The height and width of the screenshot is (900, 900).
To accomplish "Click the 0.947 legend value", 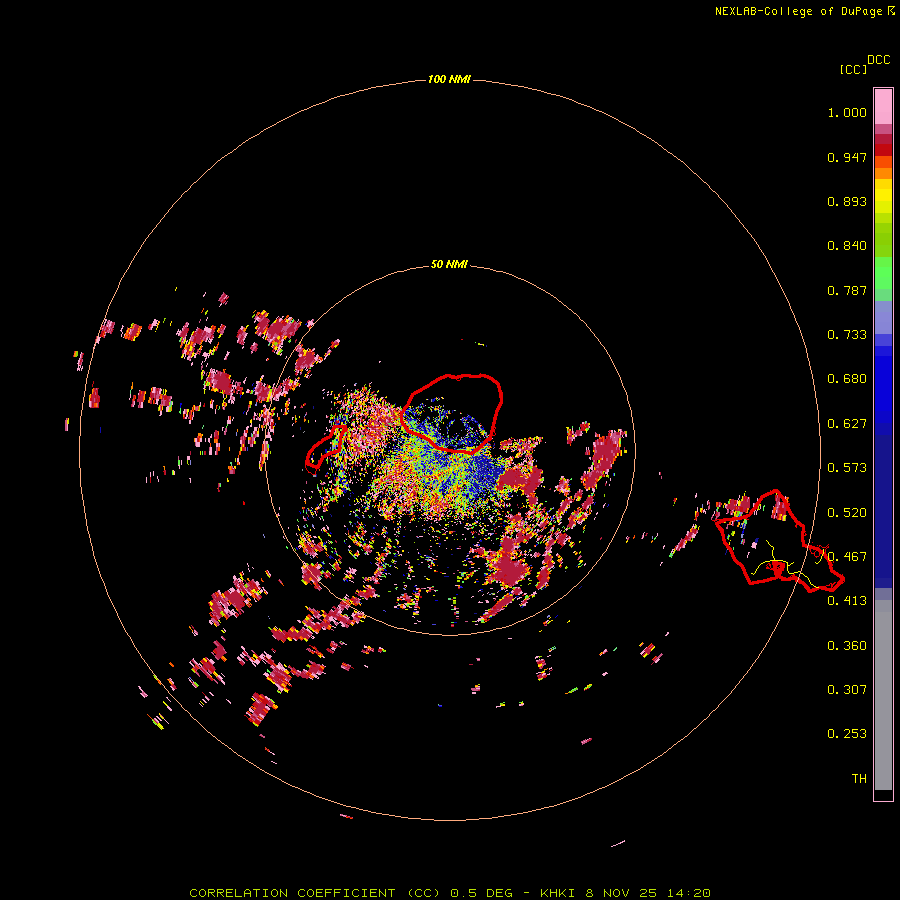I will coord(847,157).
